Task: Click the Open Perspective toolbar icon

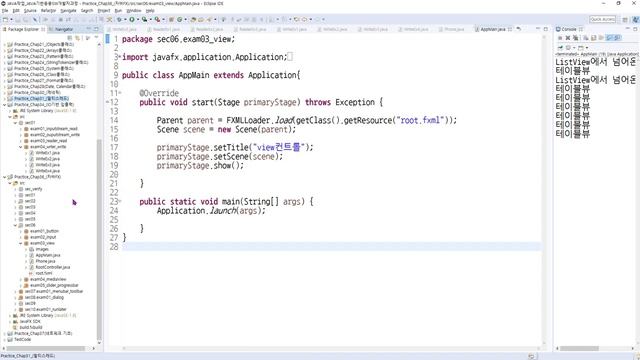Action: tap(625, 19)
